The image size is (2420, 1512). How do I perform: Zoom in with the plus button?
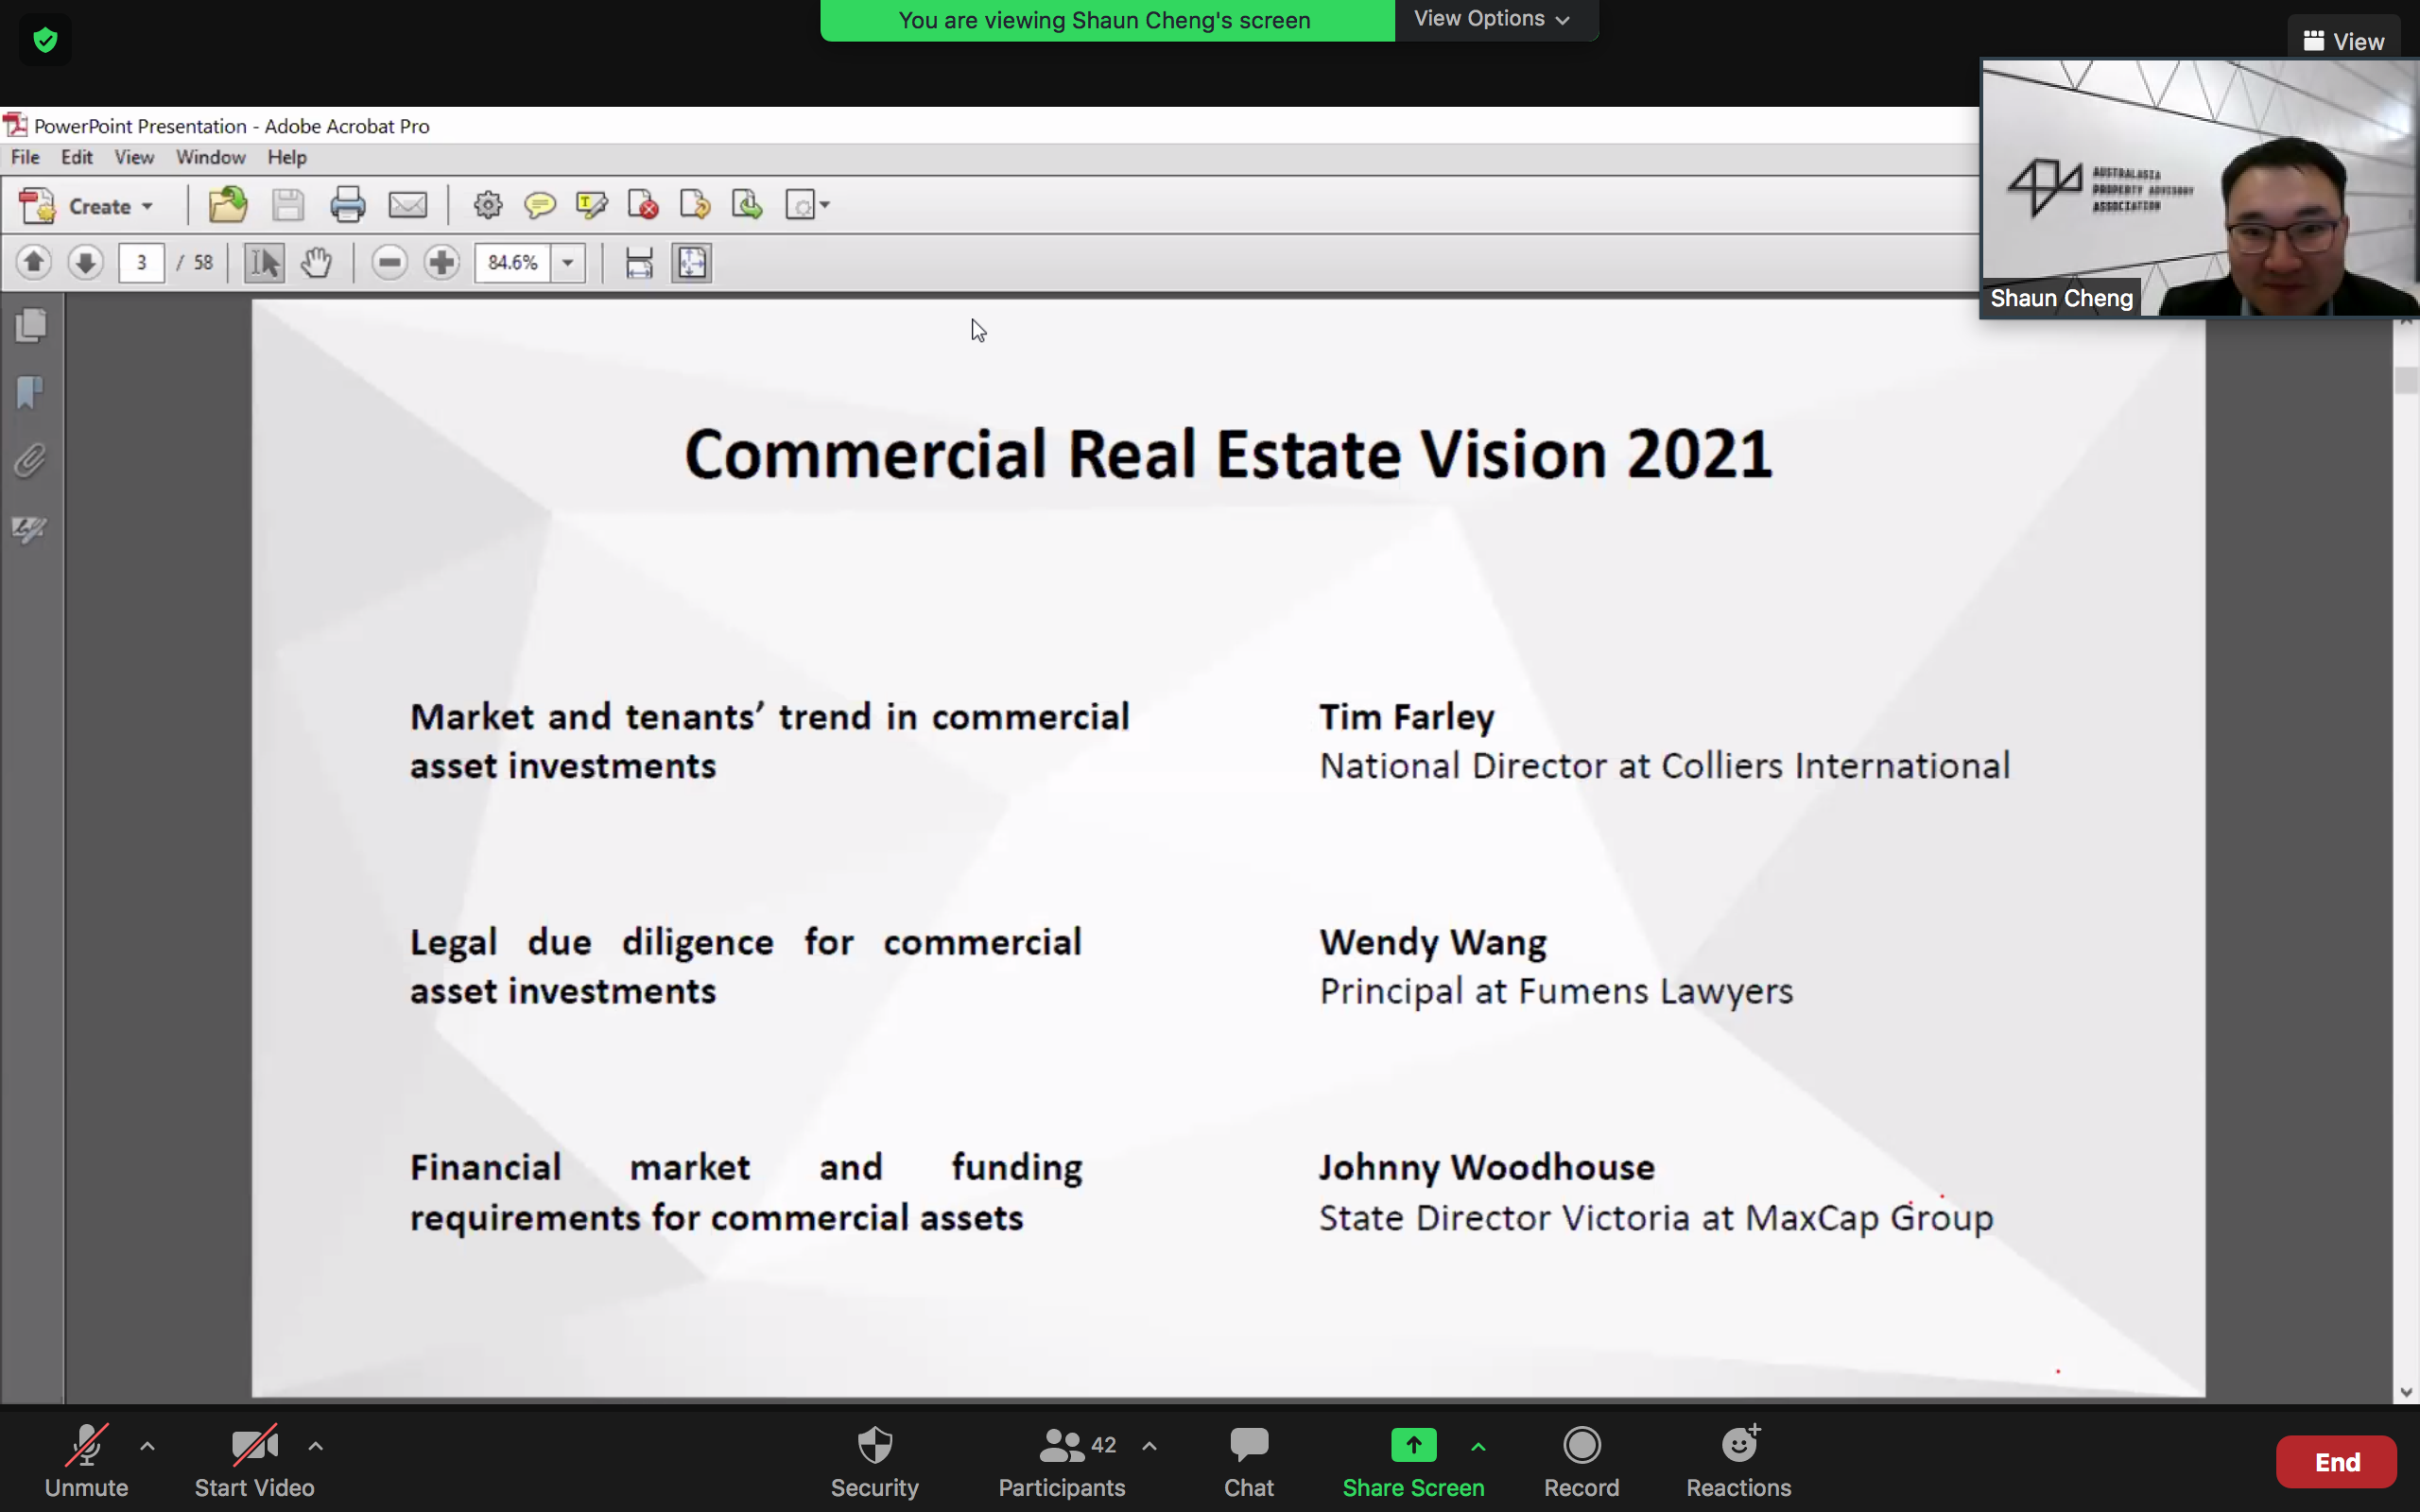(x=441, y=262)
